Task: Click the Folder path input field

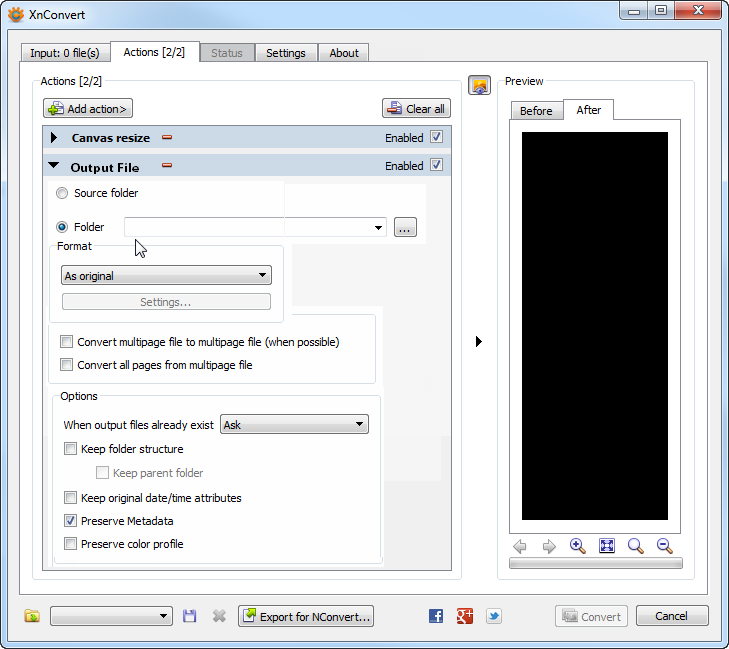Action: (255, 227)
